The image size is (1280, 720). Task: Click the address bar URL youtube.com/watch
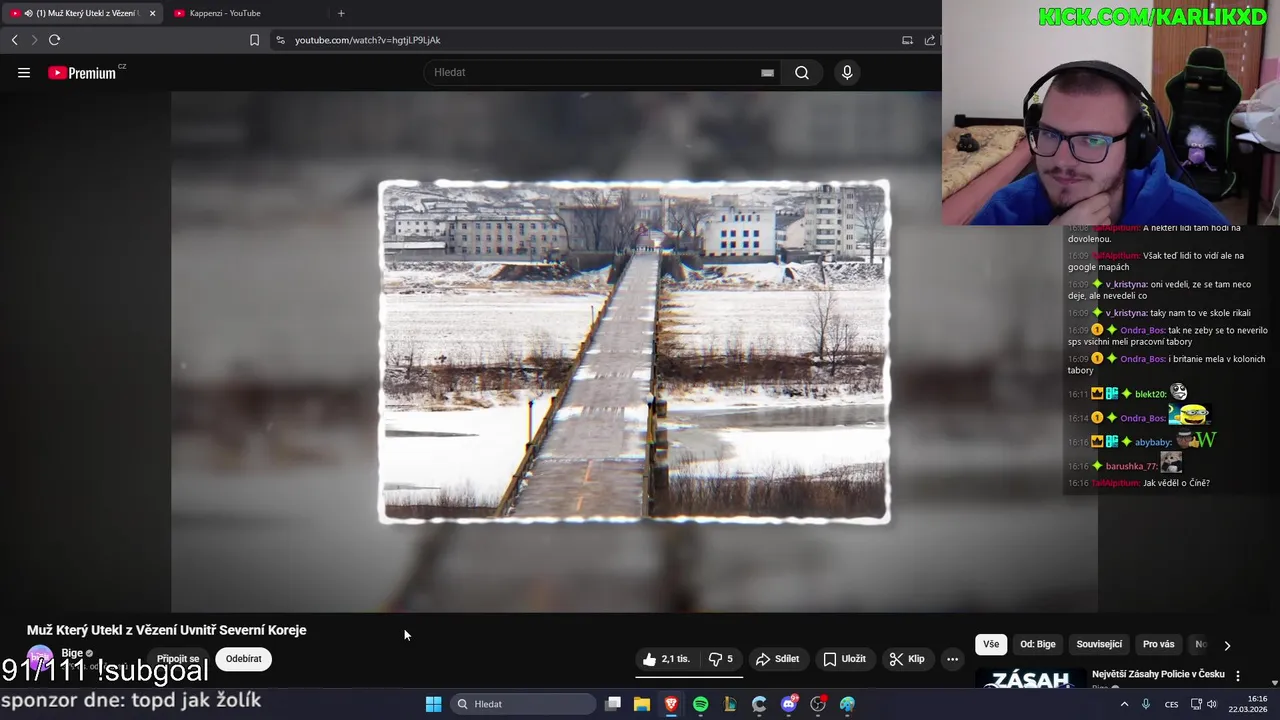click(367, 40)
